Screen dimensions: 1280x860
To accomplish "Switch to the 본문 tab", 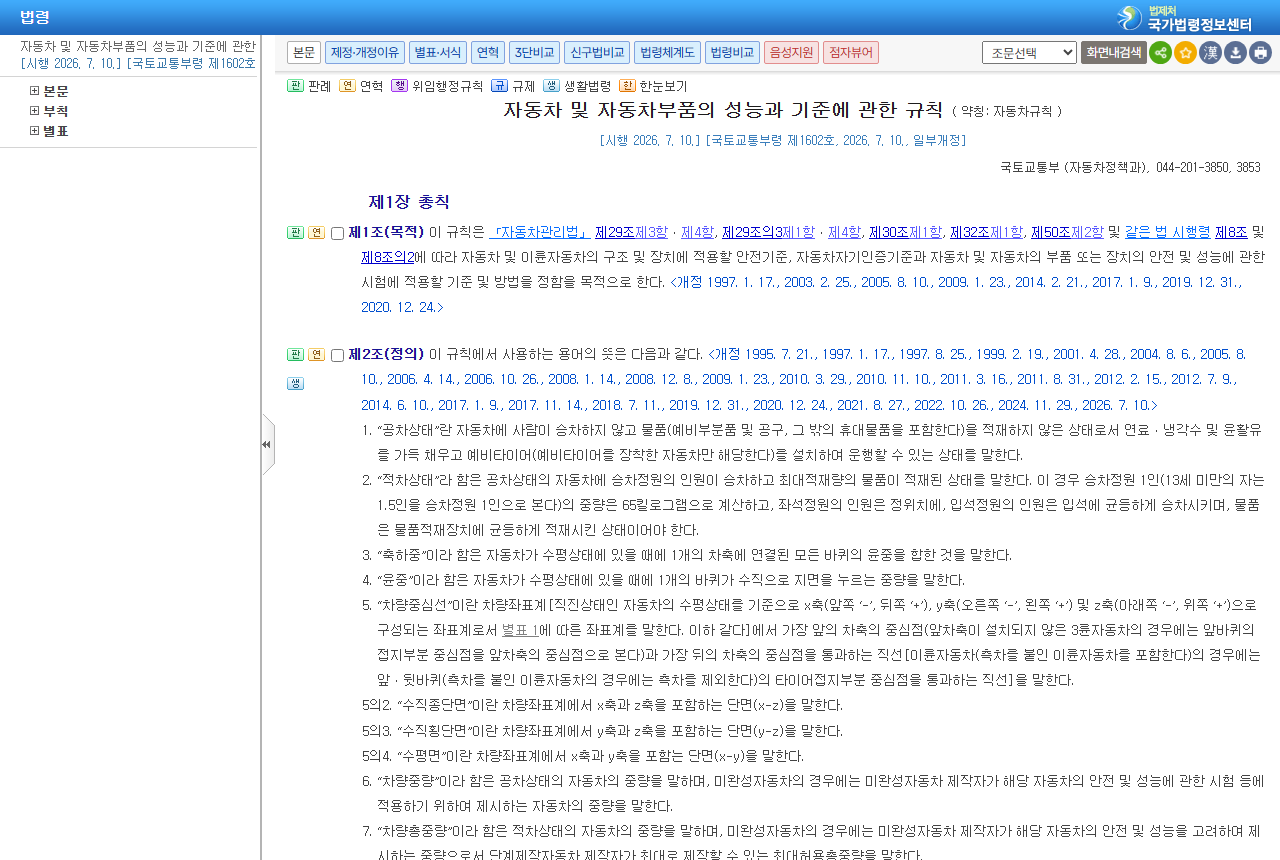I will [304, 52].
